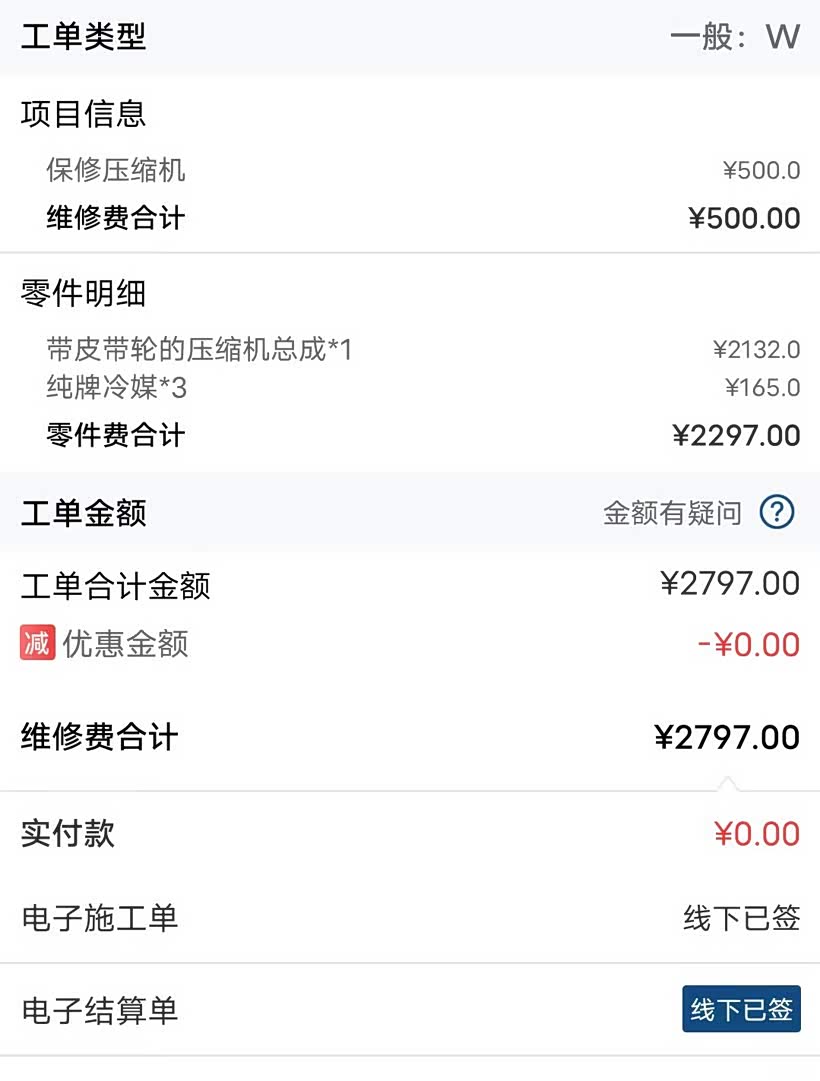
Task: Tap the 线下已签 status next to 电子施工单
Action: 741,918
